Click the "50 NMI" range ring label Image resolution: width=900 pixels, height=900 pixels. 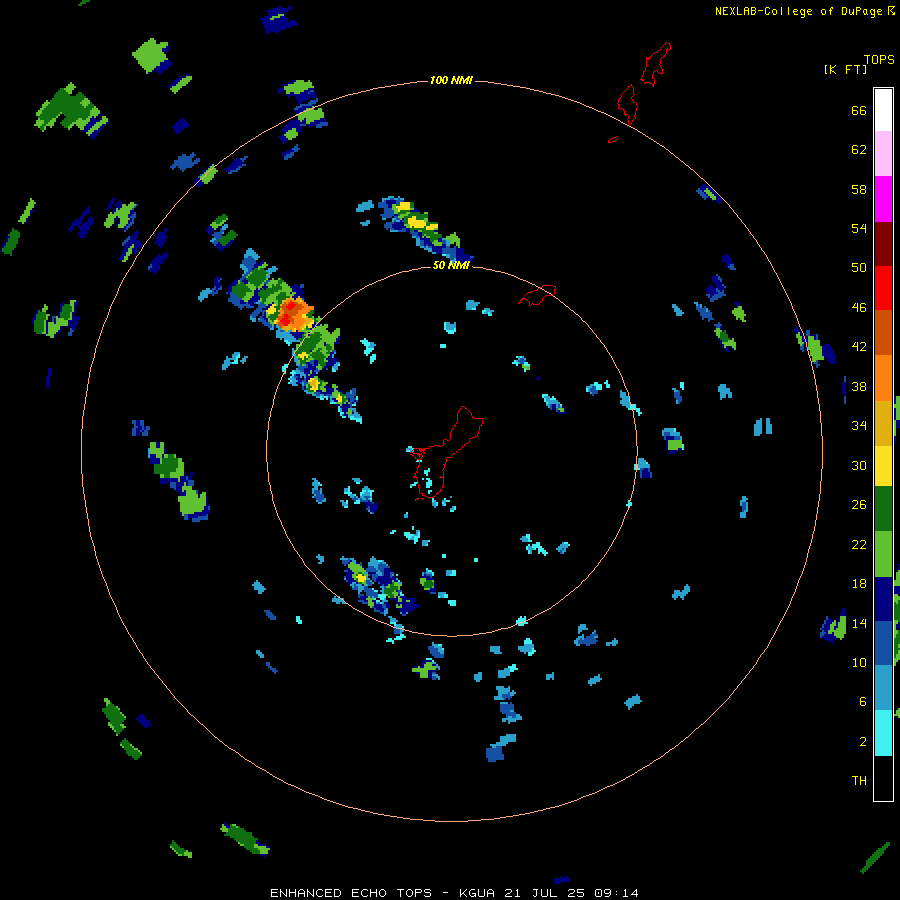pyautogui.click(x=451, y=265)
